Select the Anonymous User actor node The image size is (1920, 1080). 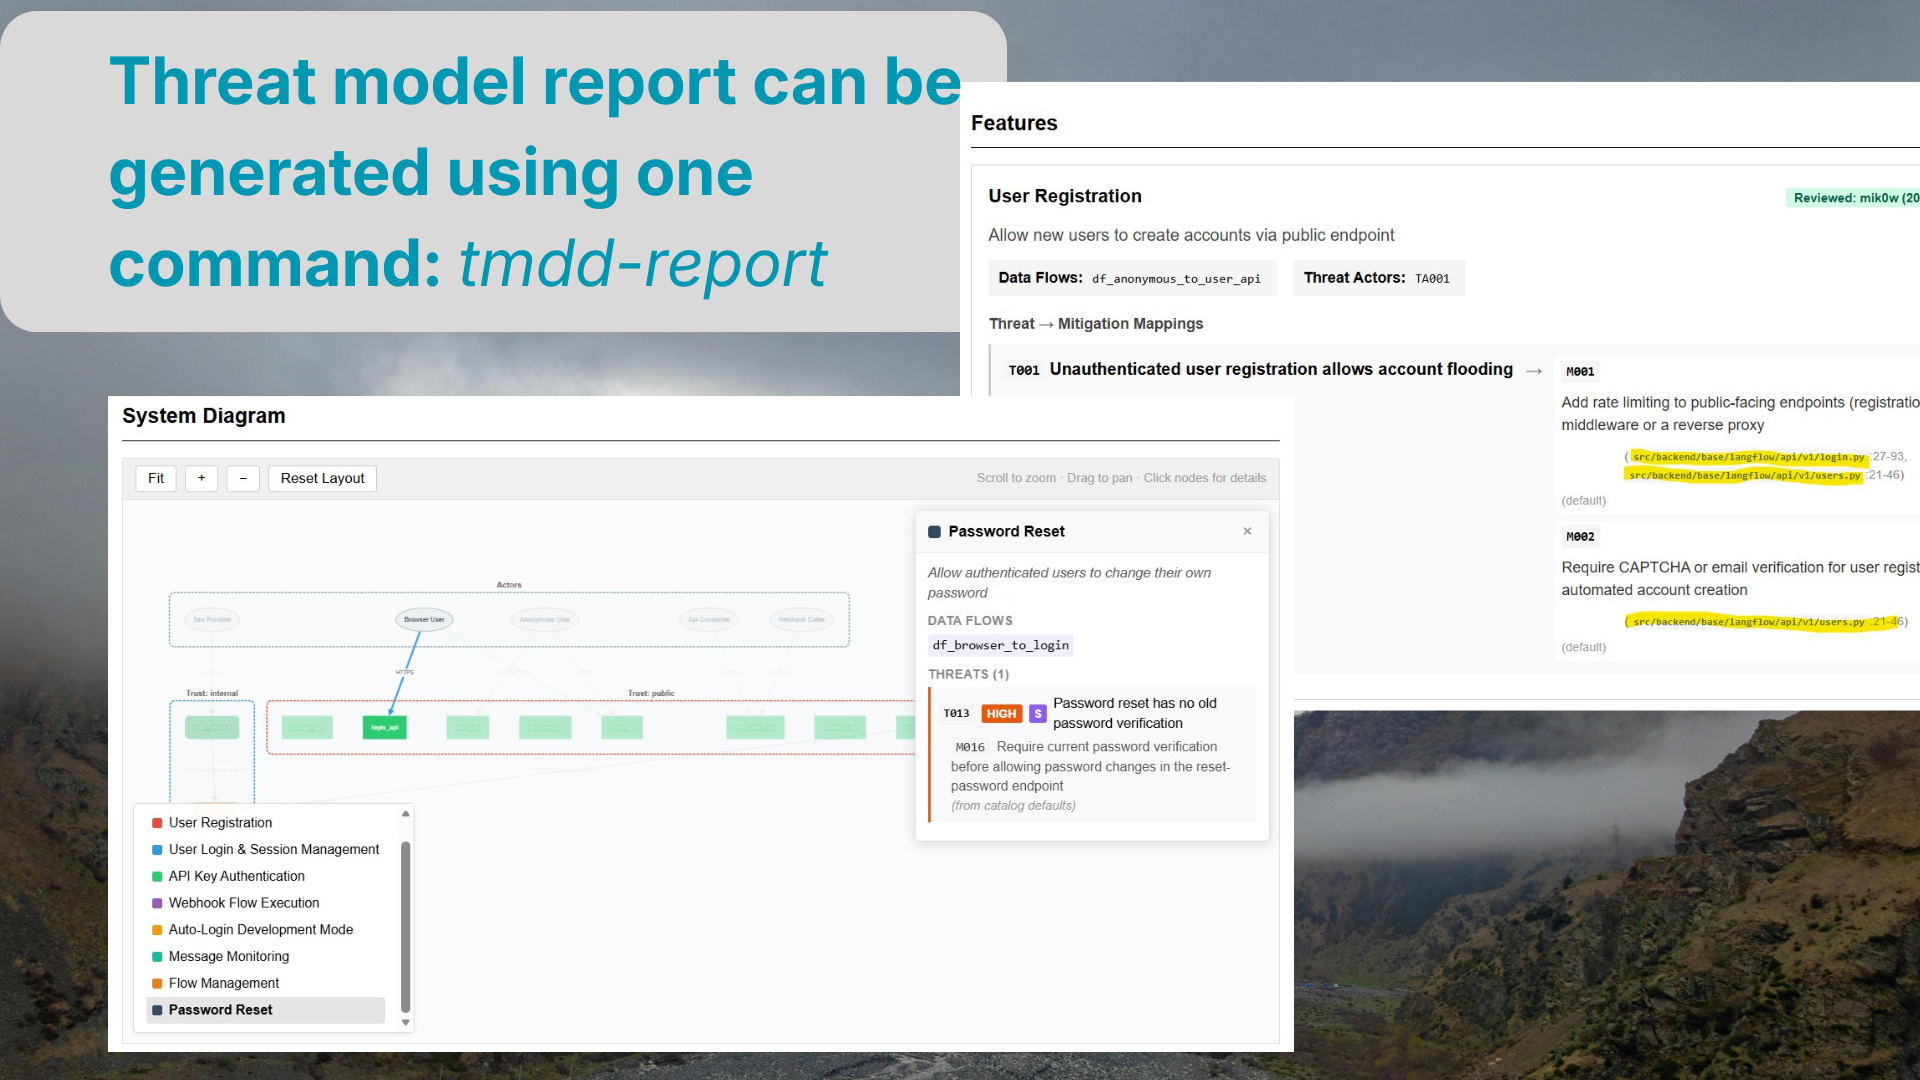pyautogui.click(x=544, y=619)
